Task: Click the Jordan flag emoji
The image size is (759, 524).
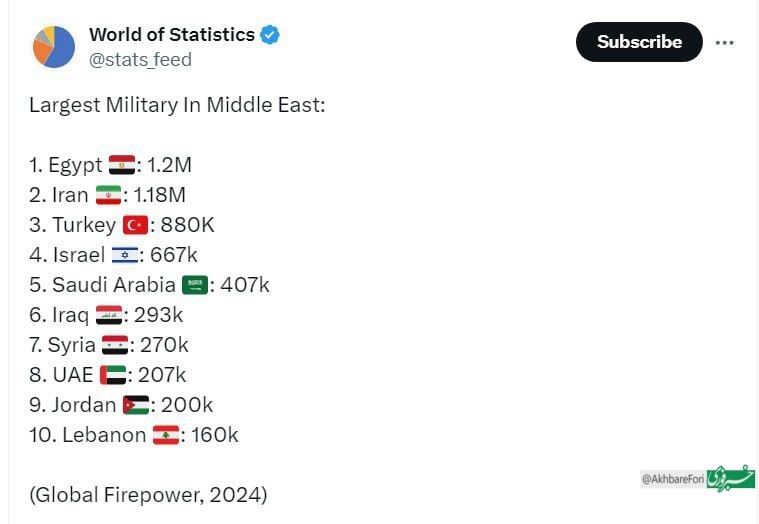Action: click(x=136, y=405)
